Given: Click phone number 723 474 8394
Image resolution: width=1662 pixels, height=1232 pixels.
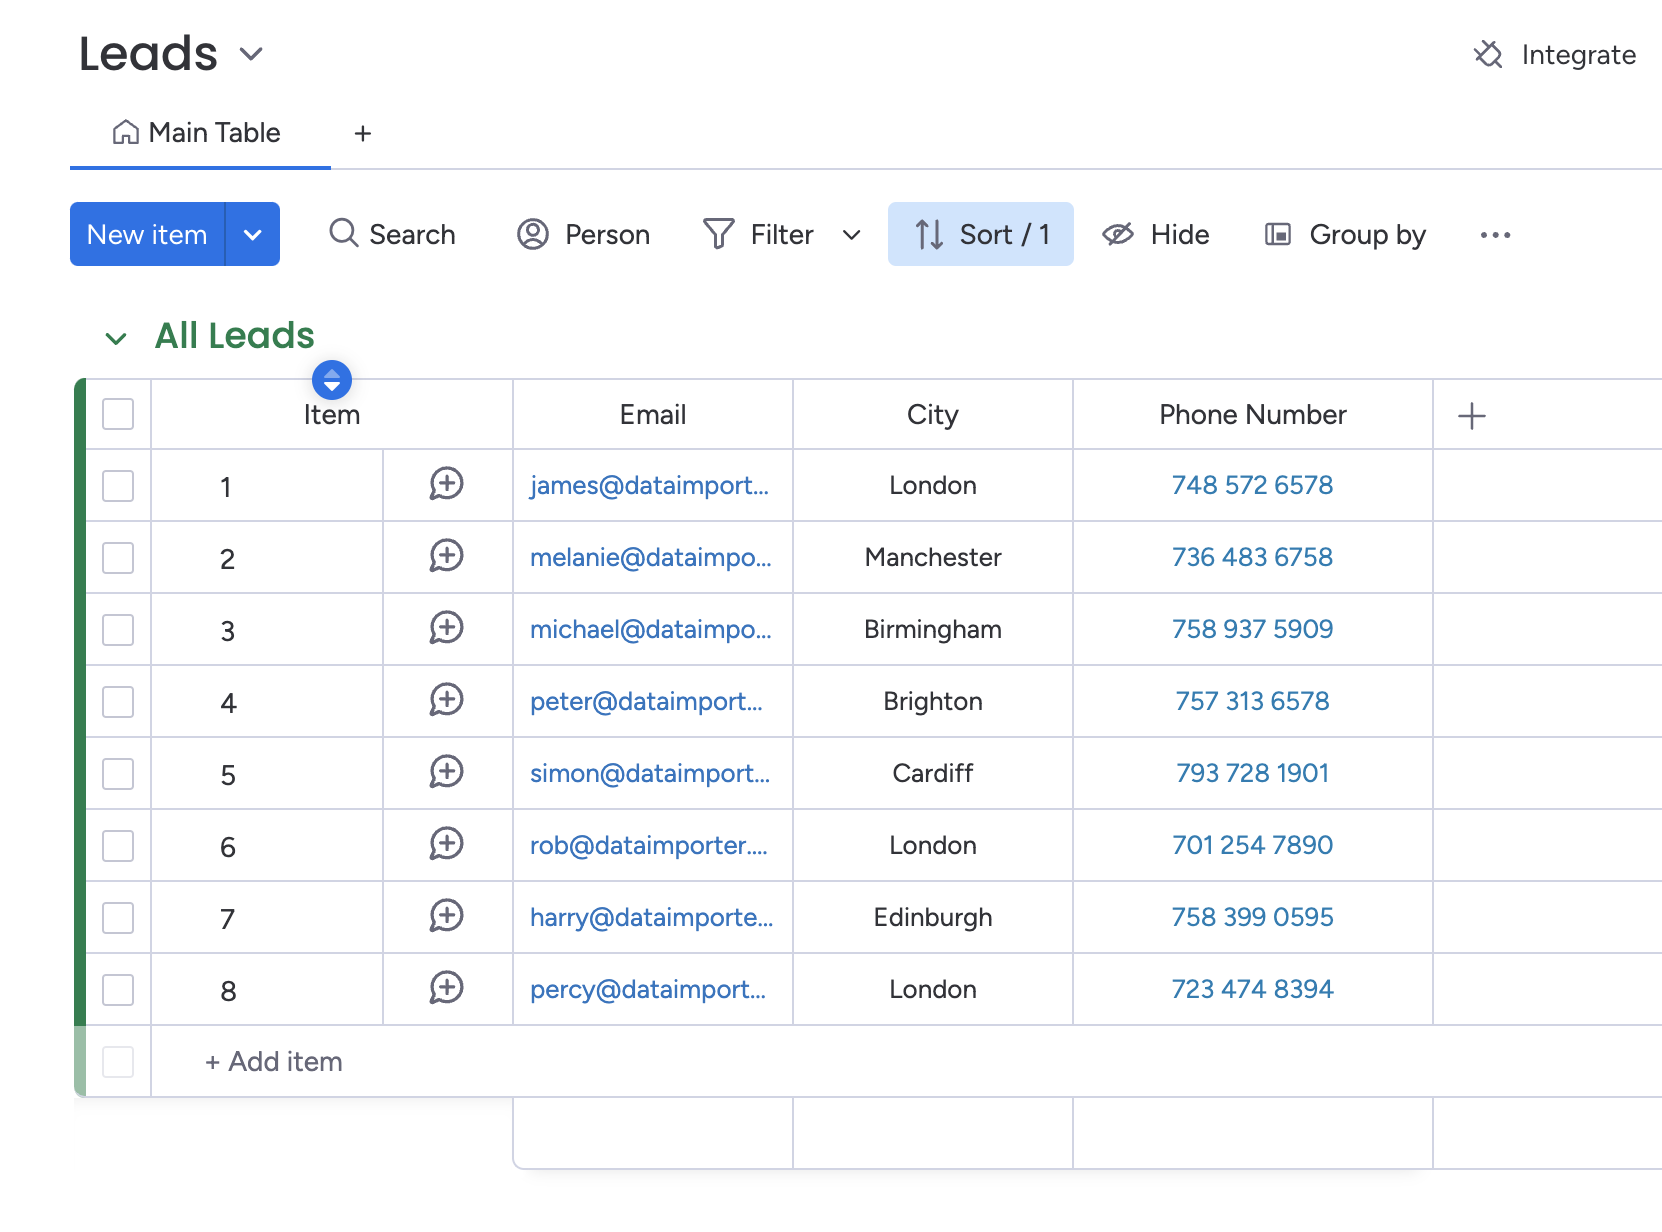Looking at the screenshot, I should click(1252, 989).
